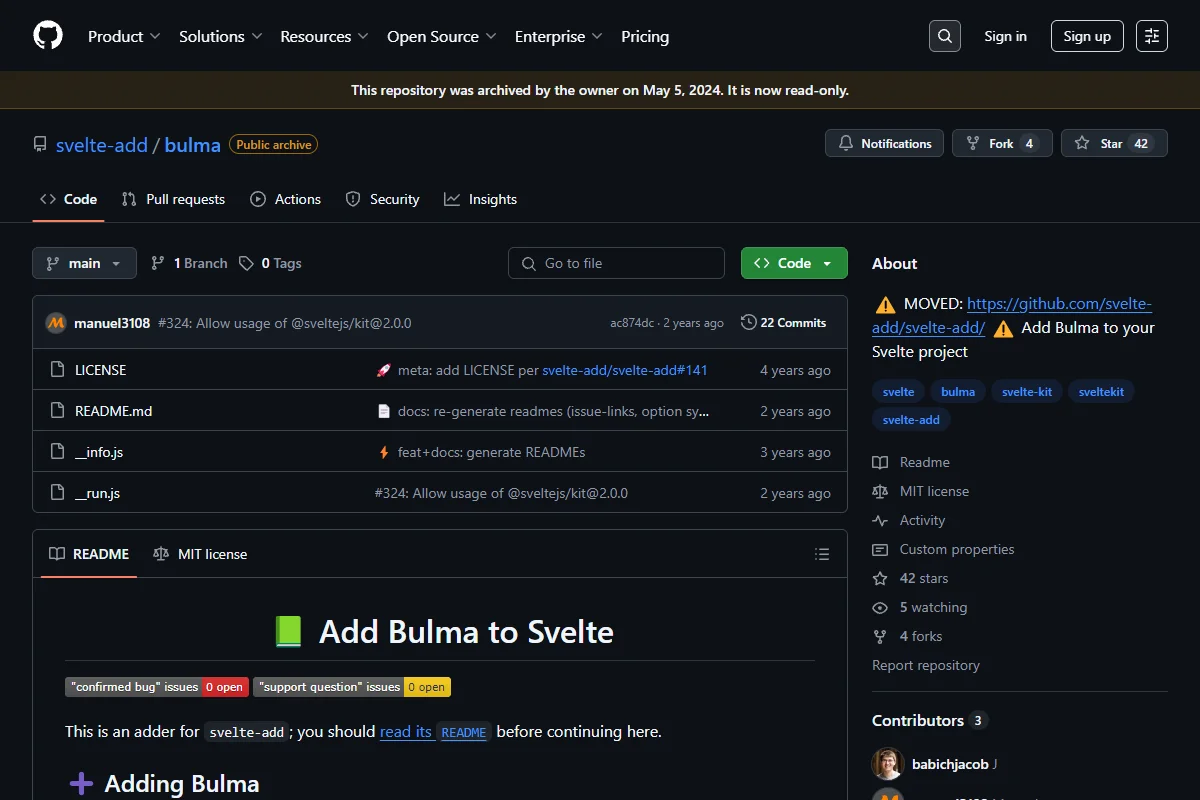
Task: Open the Insights tab
Action: [x=481, y=199]
